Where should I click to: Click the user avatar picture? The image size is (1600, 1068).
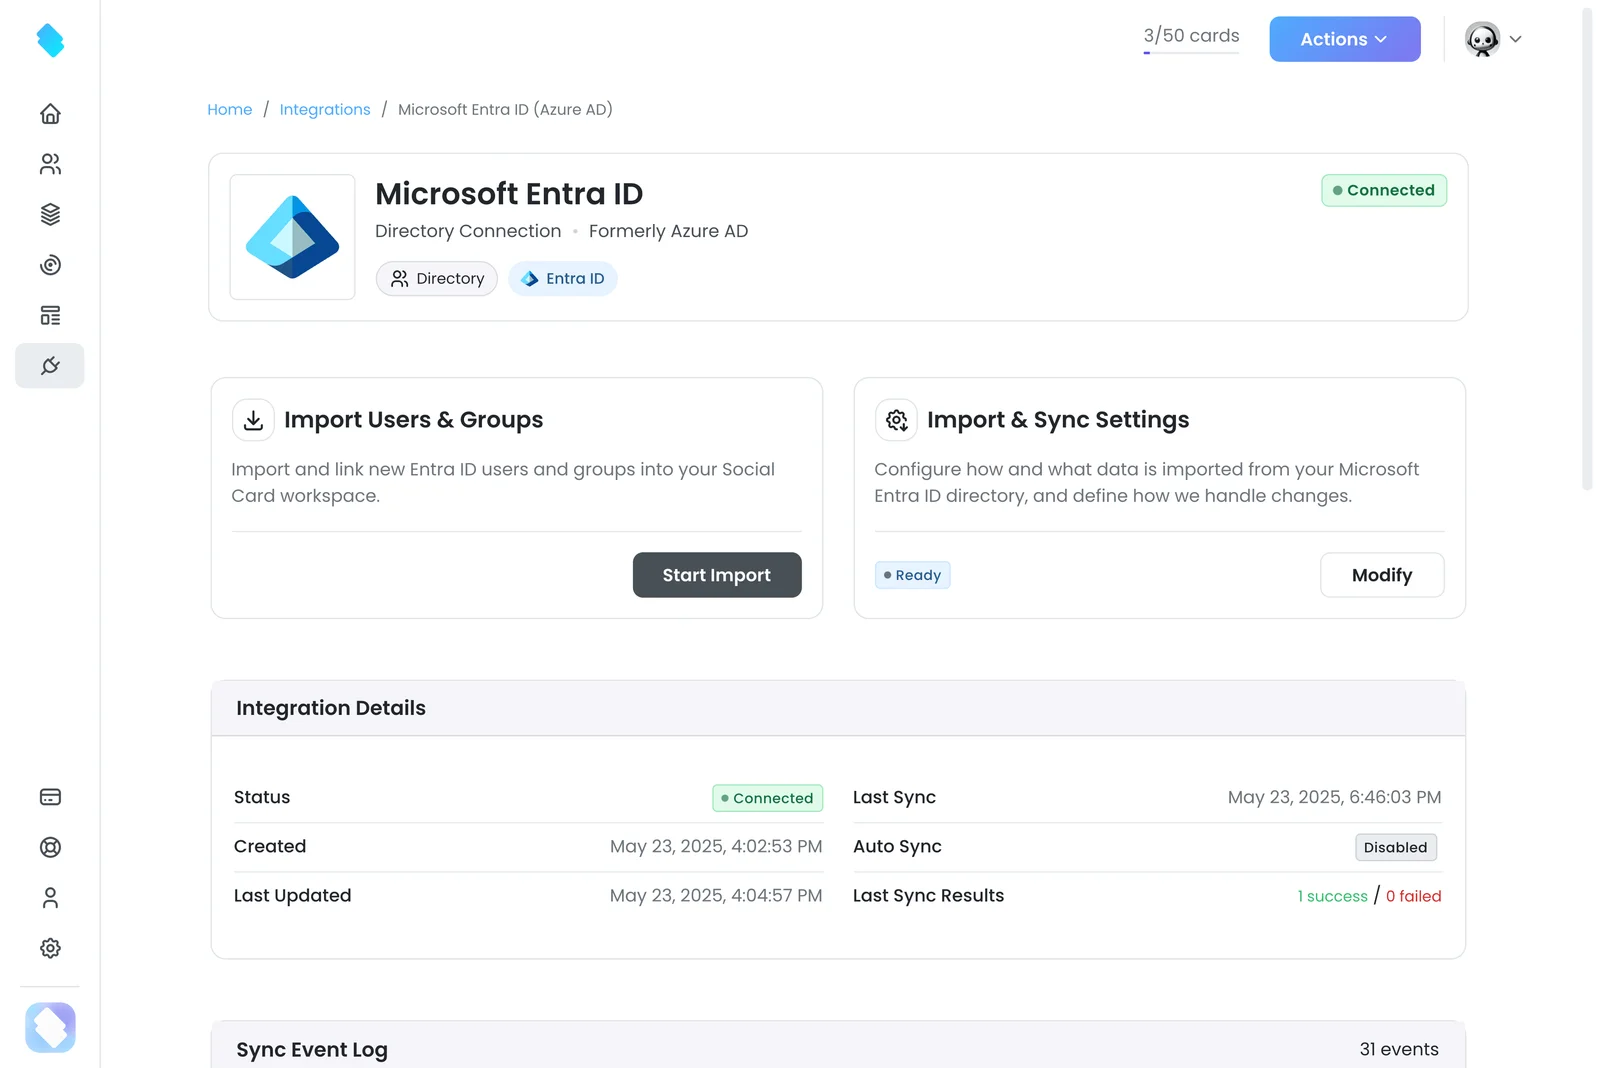1482,39
